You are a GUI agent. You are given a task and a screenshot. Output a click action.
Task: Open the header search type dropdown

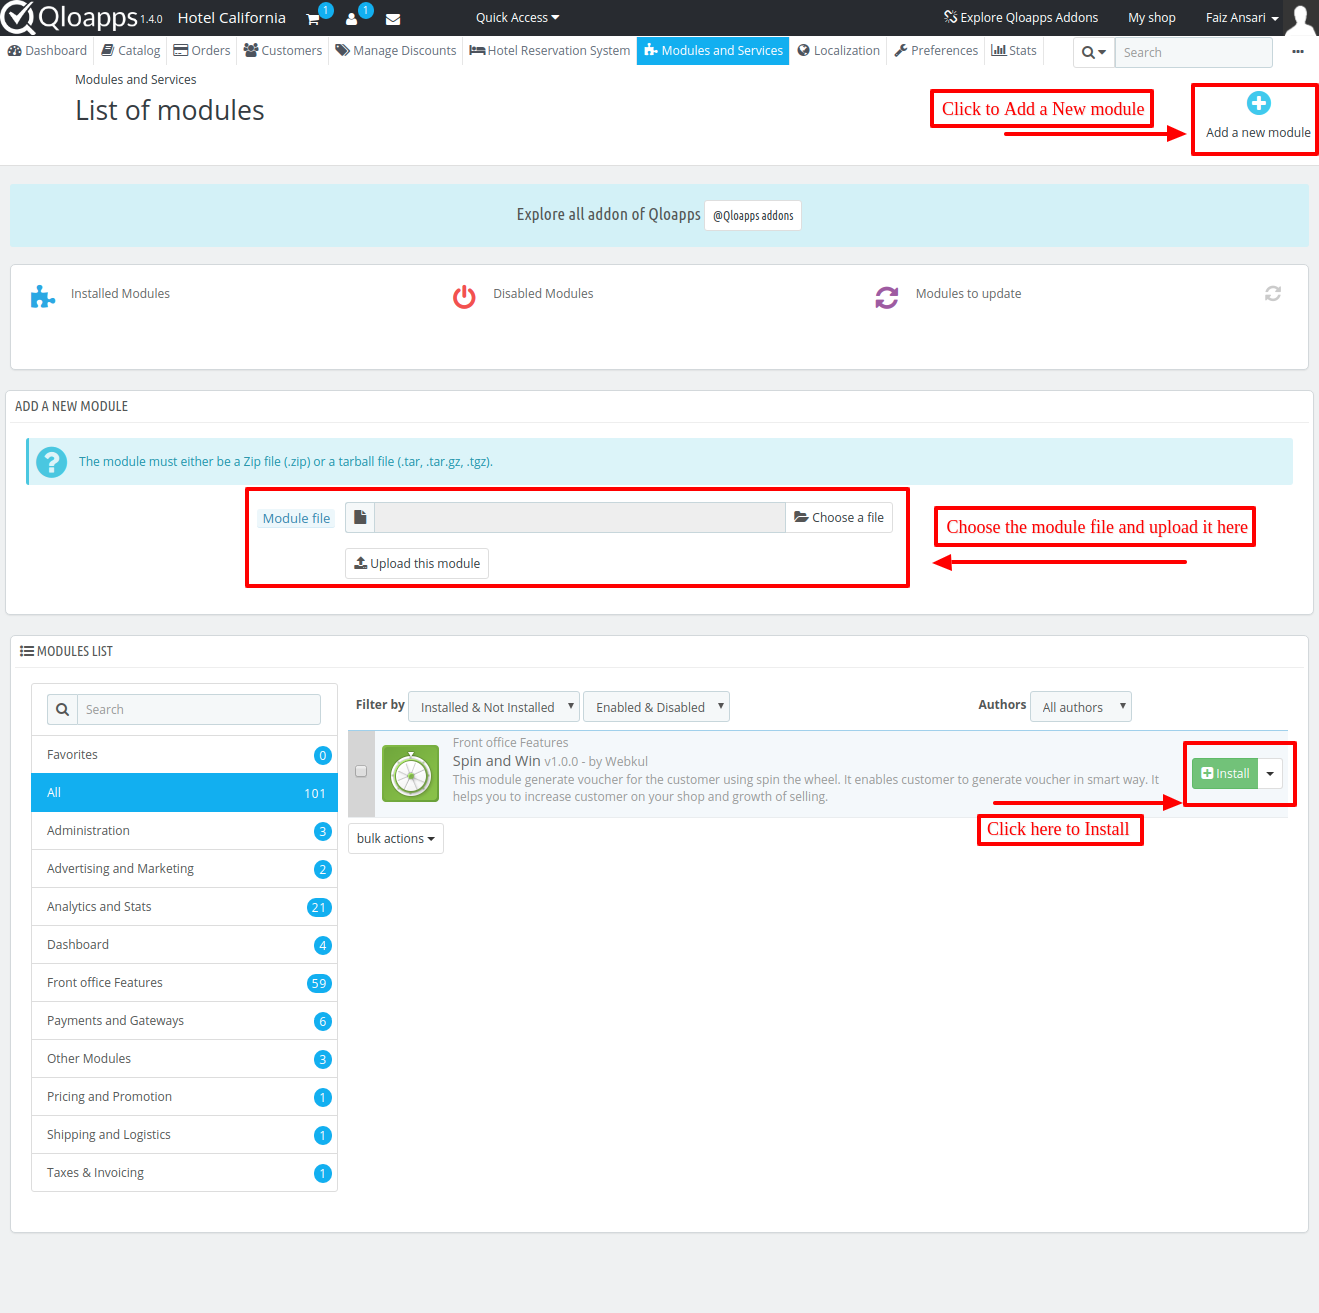click(1094, 52)
